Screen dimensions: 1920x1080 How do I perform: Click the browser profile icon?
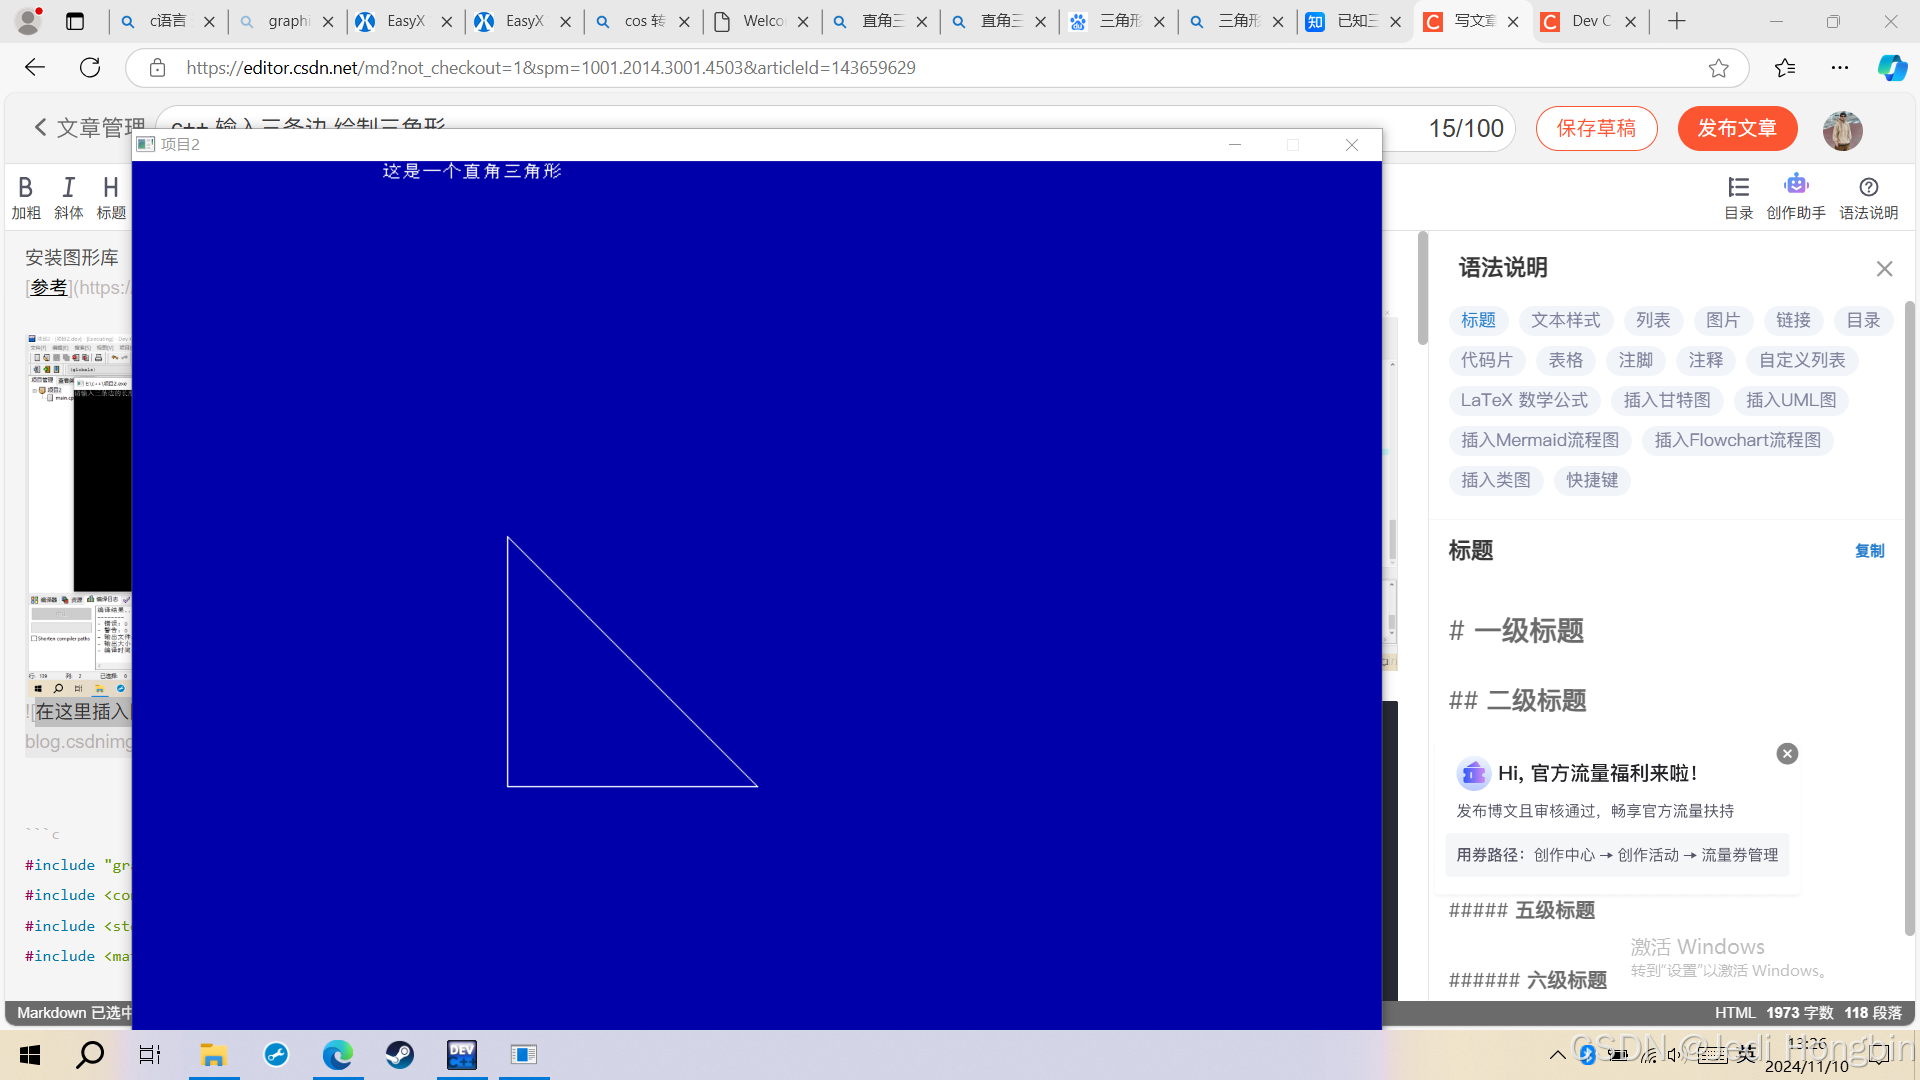[x=28, y=20]
